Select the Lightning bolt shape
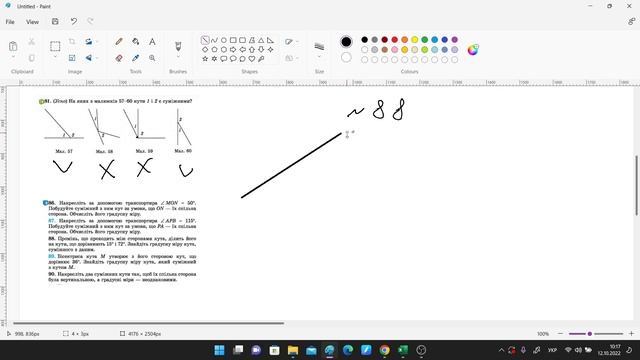 (261, 59)
